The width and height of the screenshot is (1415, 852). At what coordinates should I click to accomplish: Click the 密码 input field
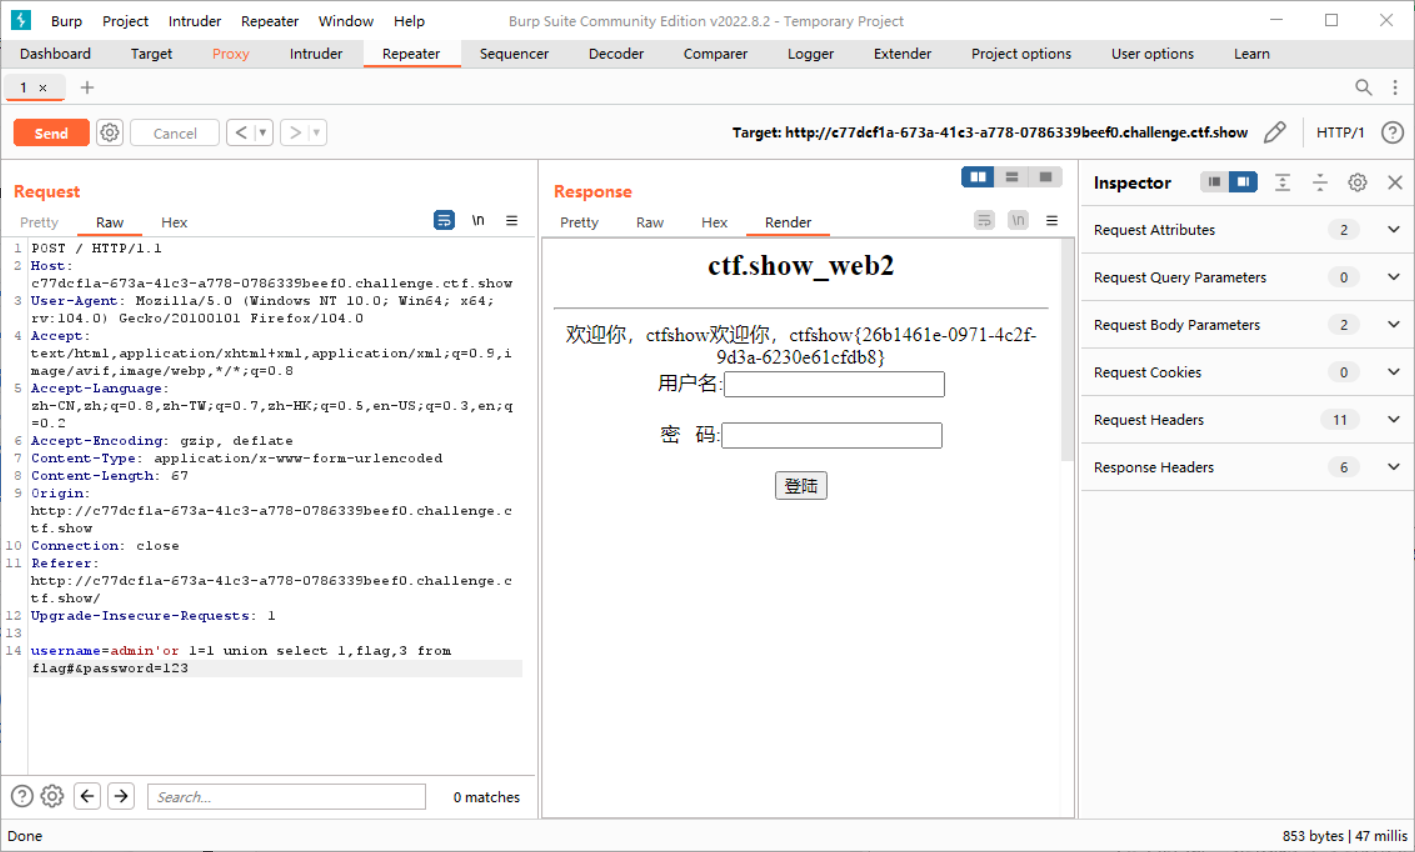pos(832,435)
